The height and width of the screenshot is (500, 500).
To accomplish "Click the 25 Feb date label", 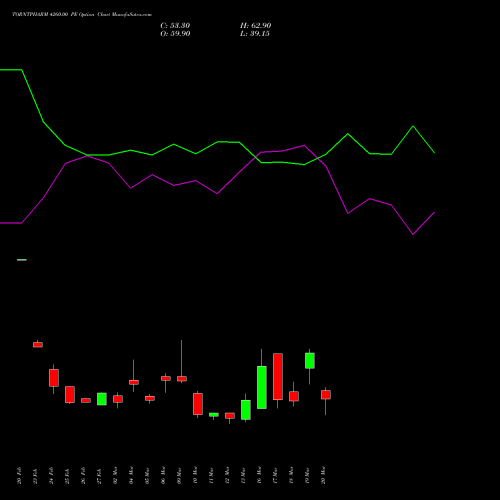I will pos(67,475).
